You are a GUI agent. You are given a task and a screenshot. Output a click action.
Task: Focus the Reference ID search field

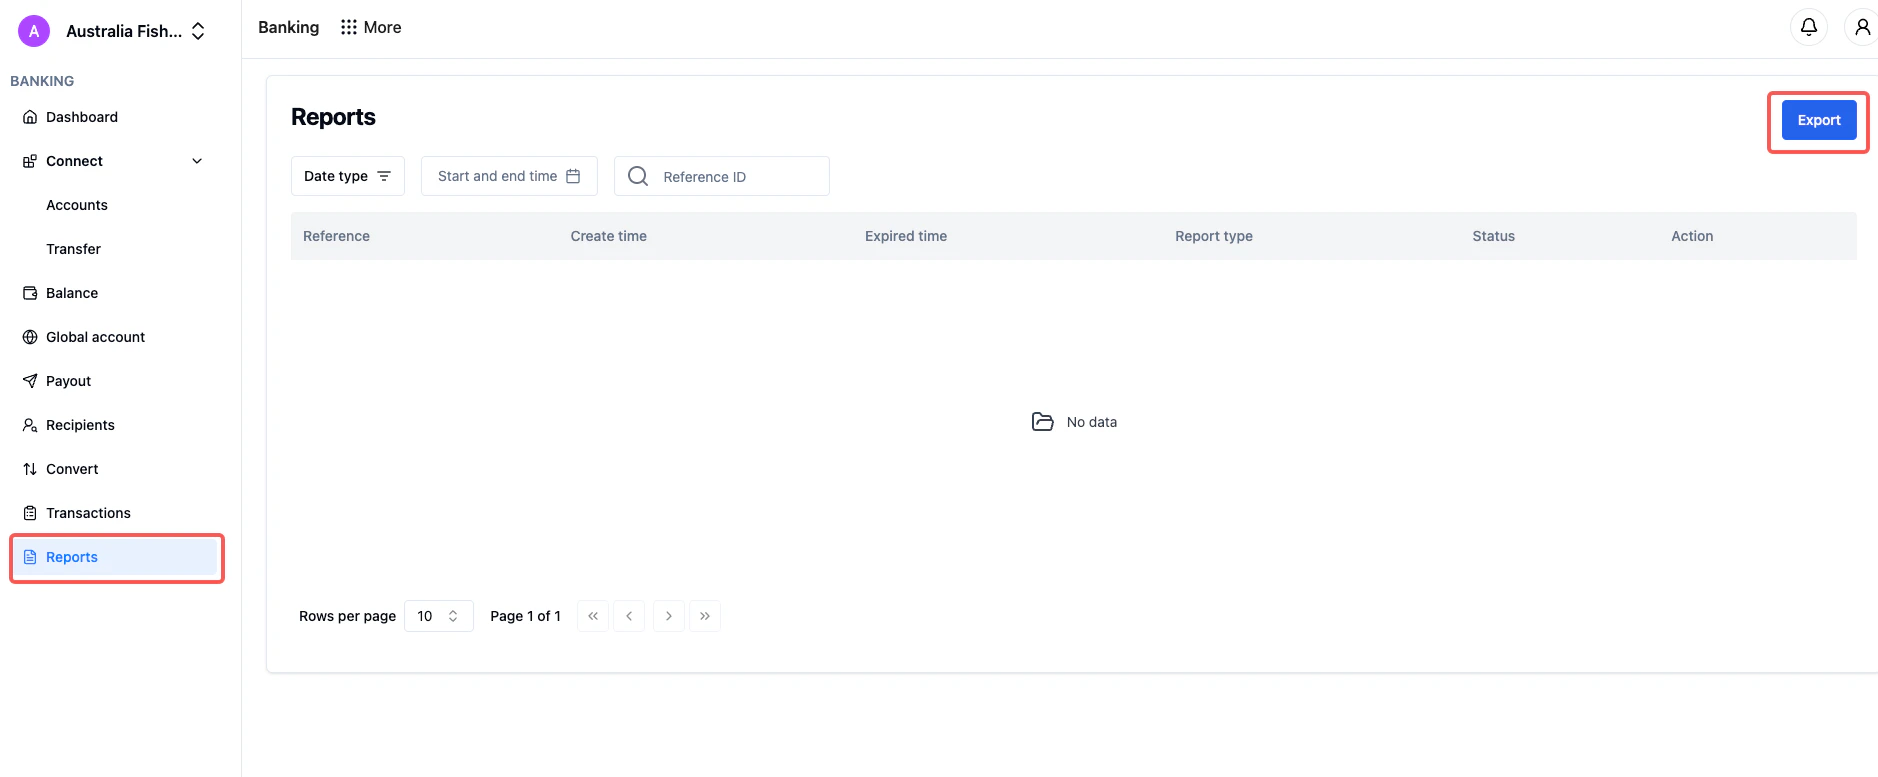point(721,176)
